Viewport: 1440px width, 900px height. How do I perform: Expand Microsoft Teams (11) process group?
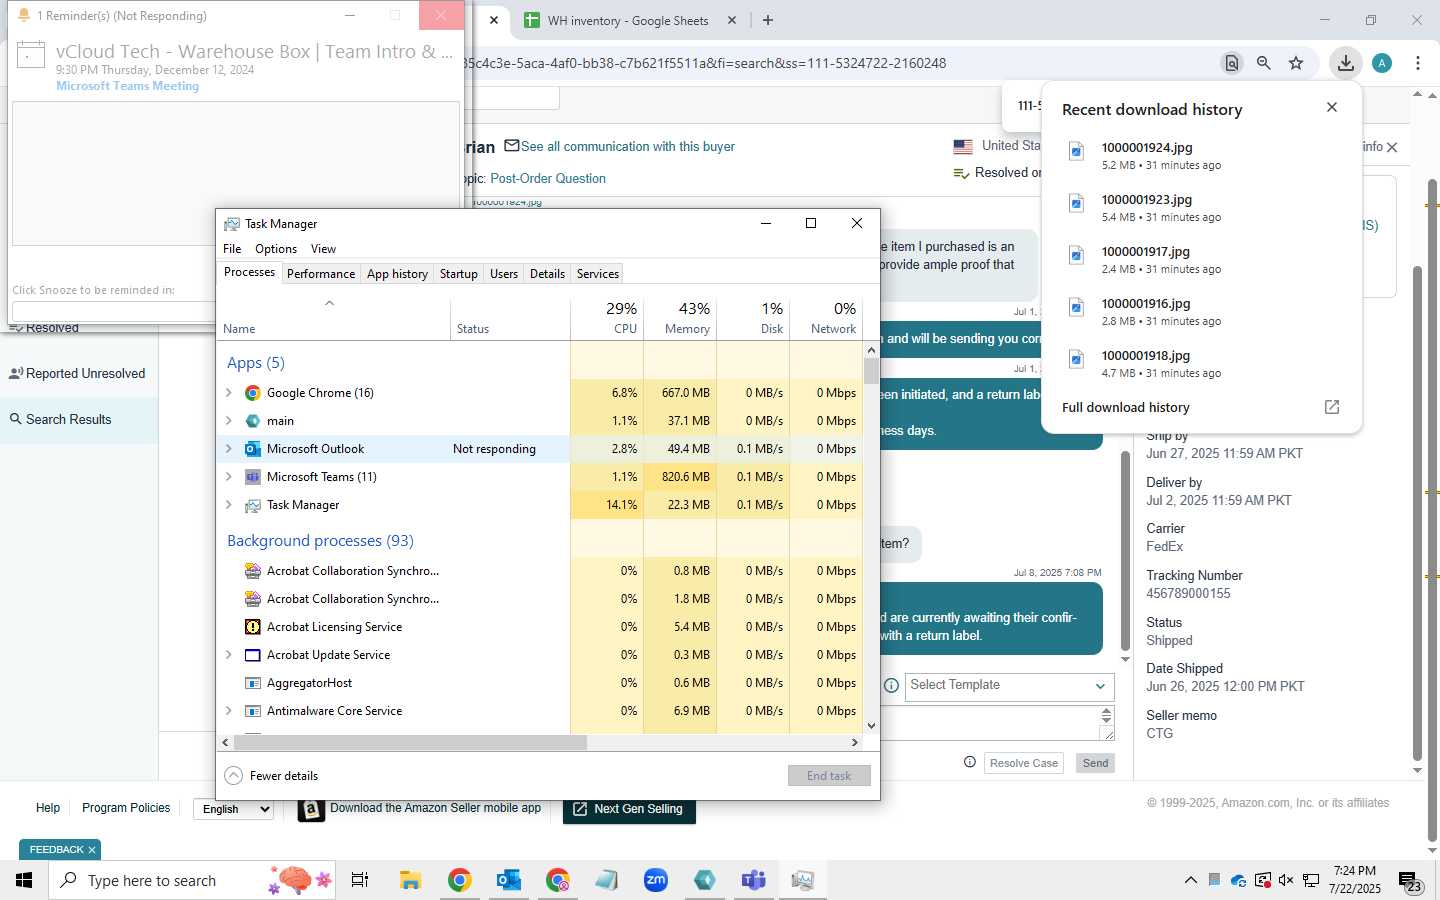click(x=229, y=477)
